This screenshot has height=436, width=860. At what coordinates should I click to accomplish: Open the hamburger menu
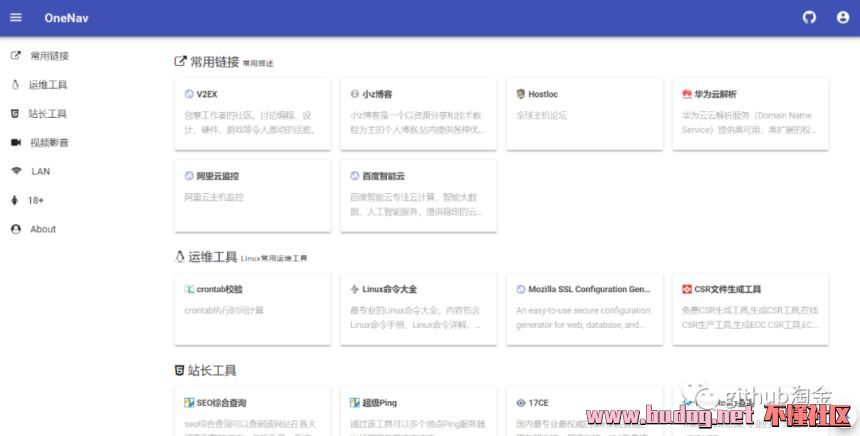[16, 18]
